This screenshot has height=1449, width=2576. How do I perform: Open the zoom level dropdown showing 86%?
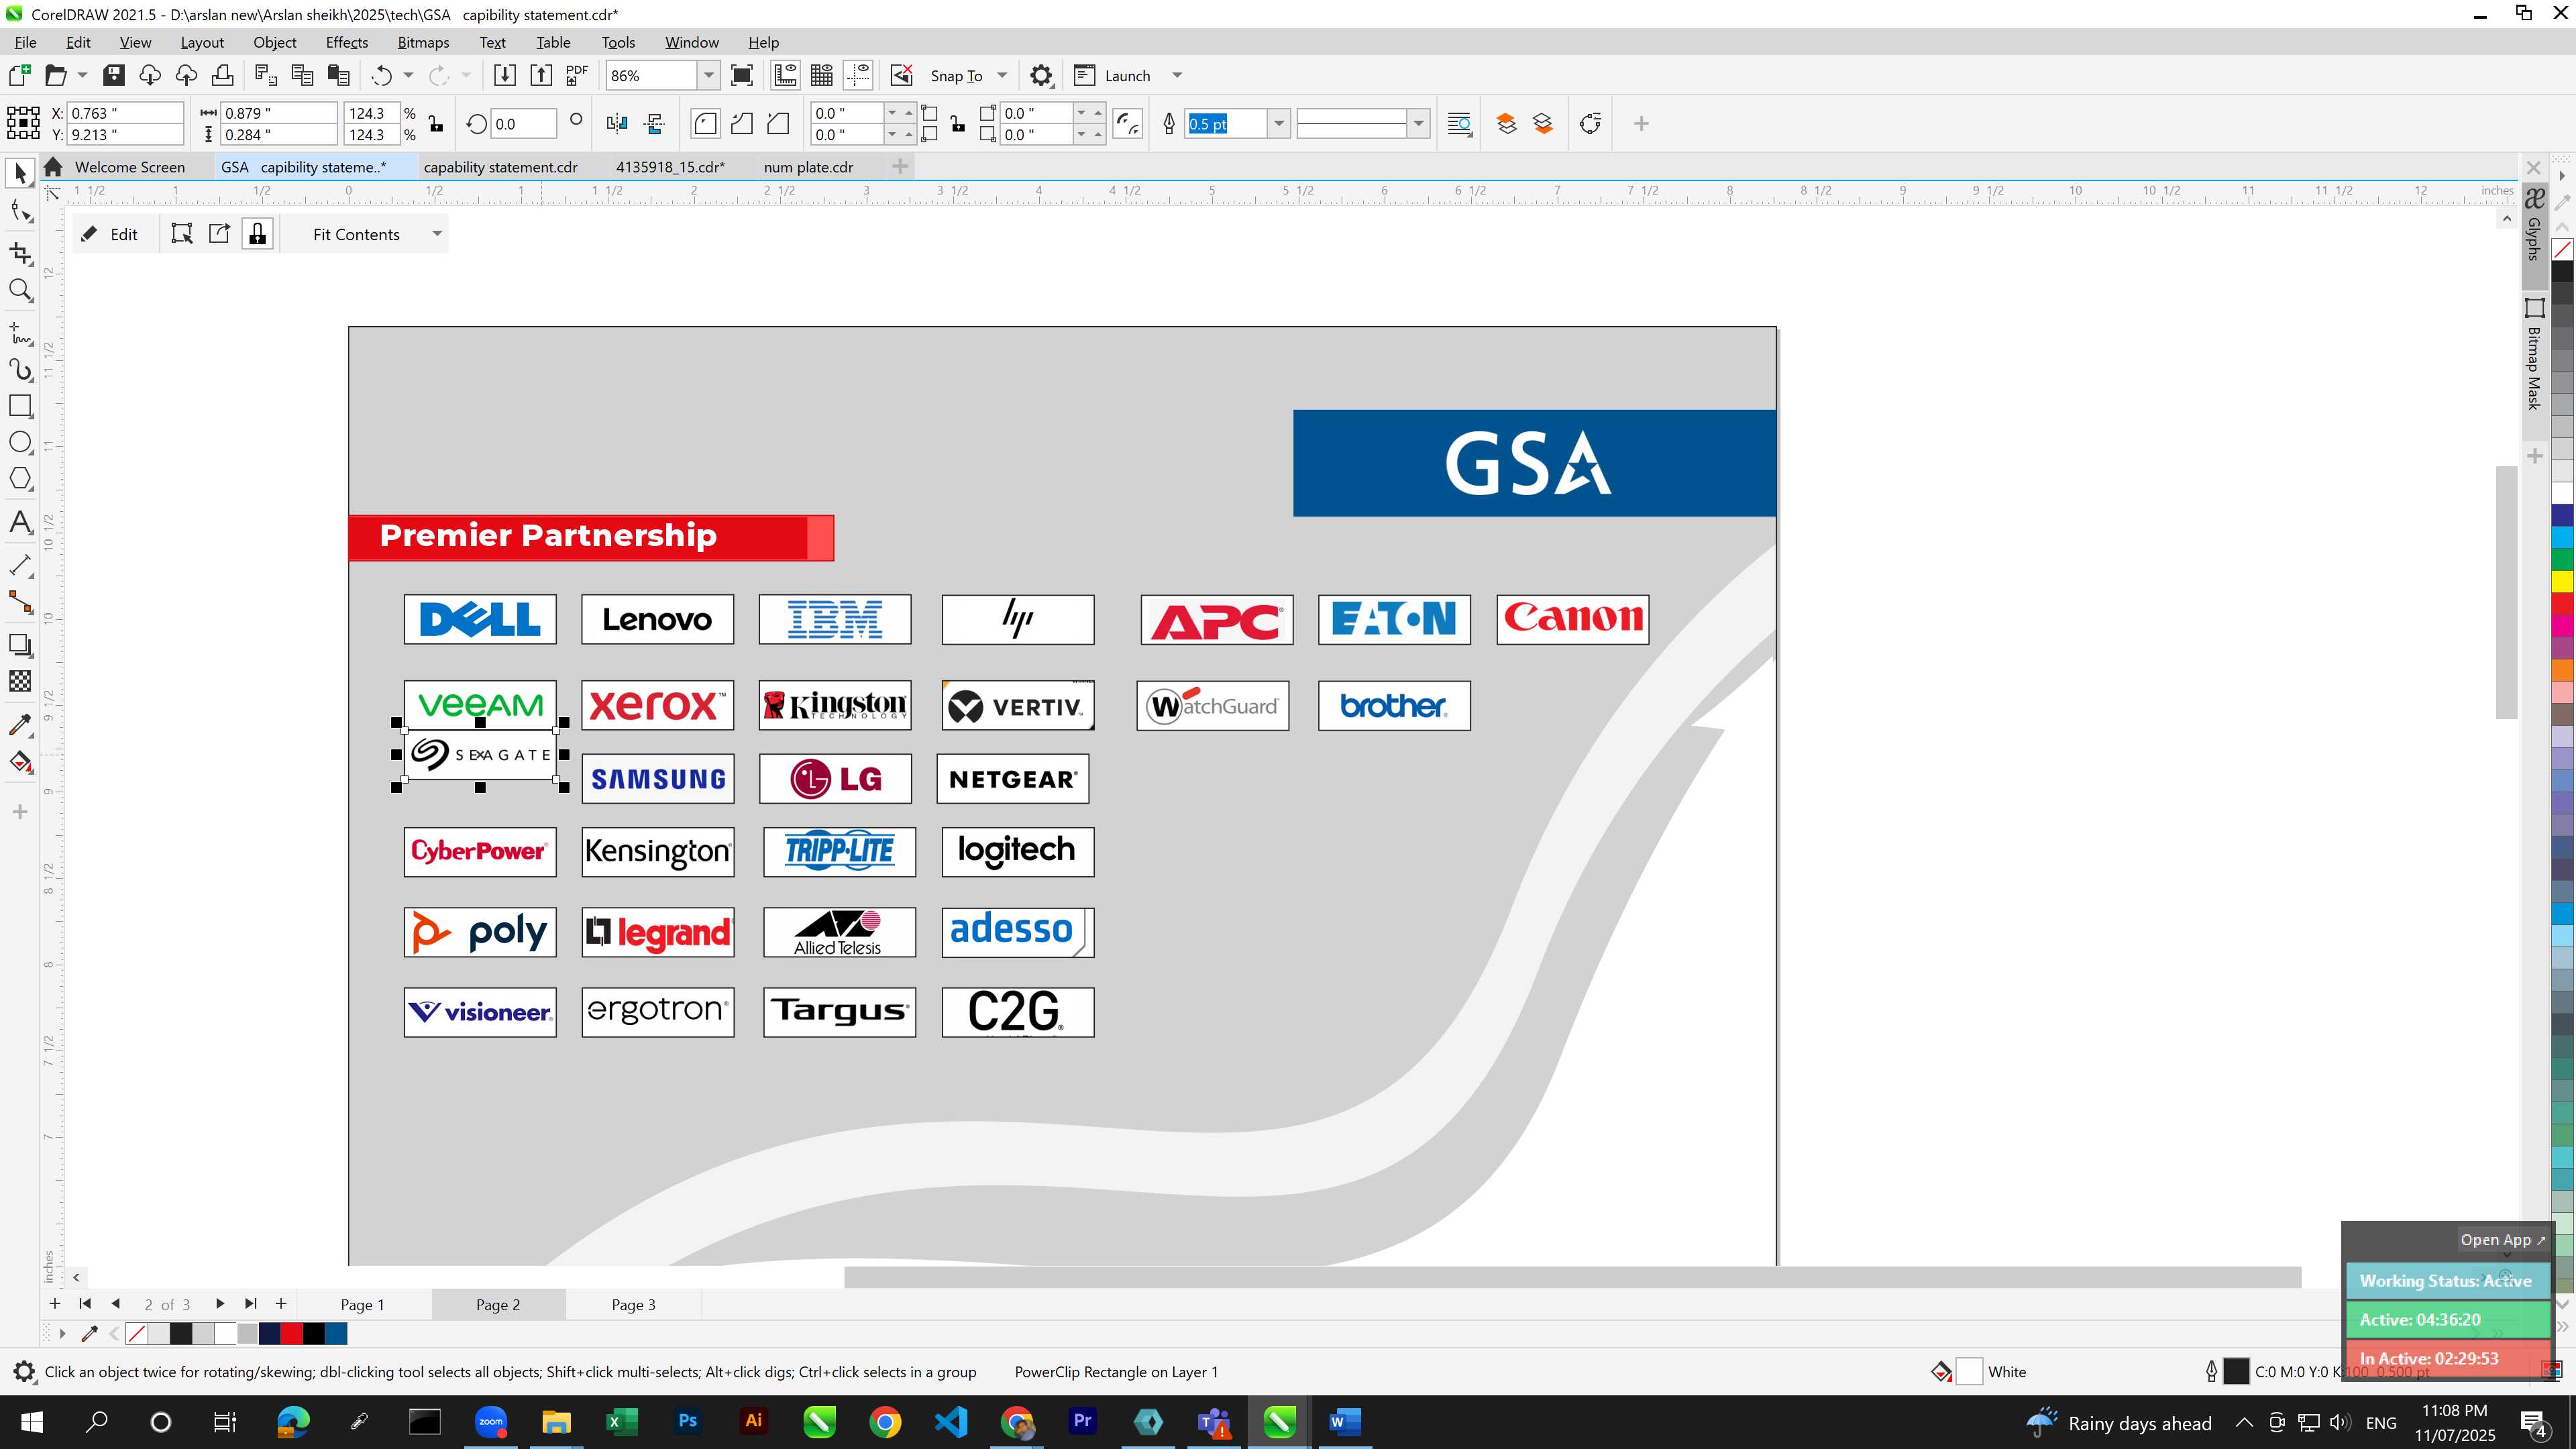(x=709, y=76)
